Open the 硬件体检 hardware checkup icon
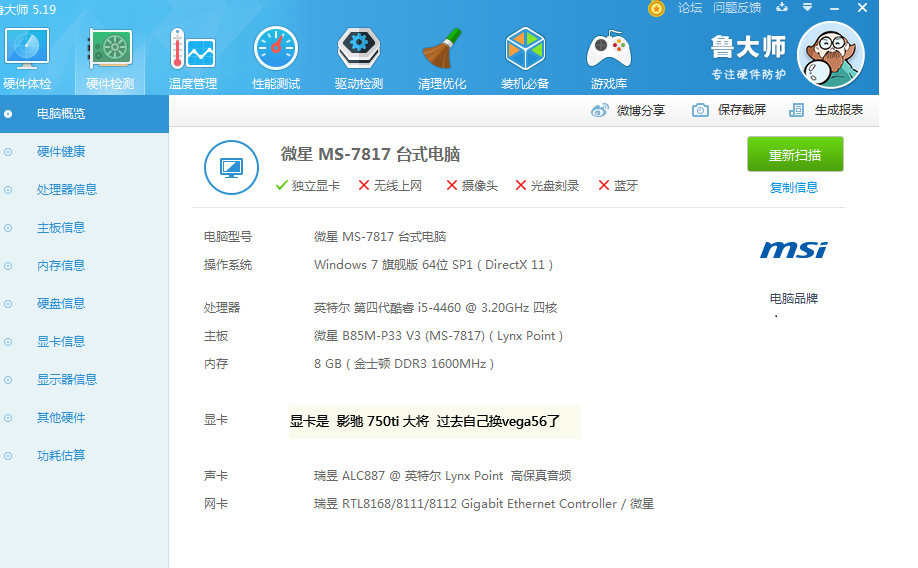 (26, 59)
